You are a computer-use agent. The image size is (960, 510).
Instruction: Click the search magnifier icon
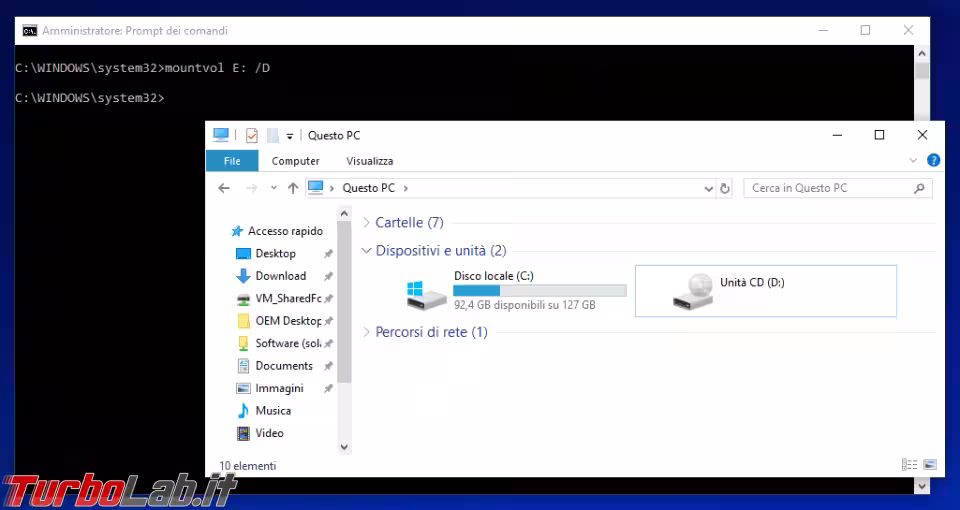pos(919,189)
